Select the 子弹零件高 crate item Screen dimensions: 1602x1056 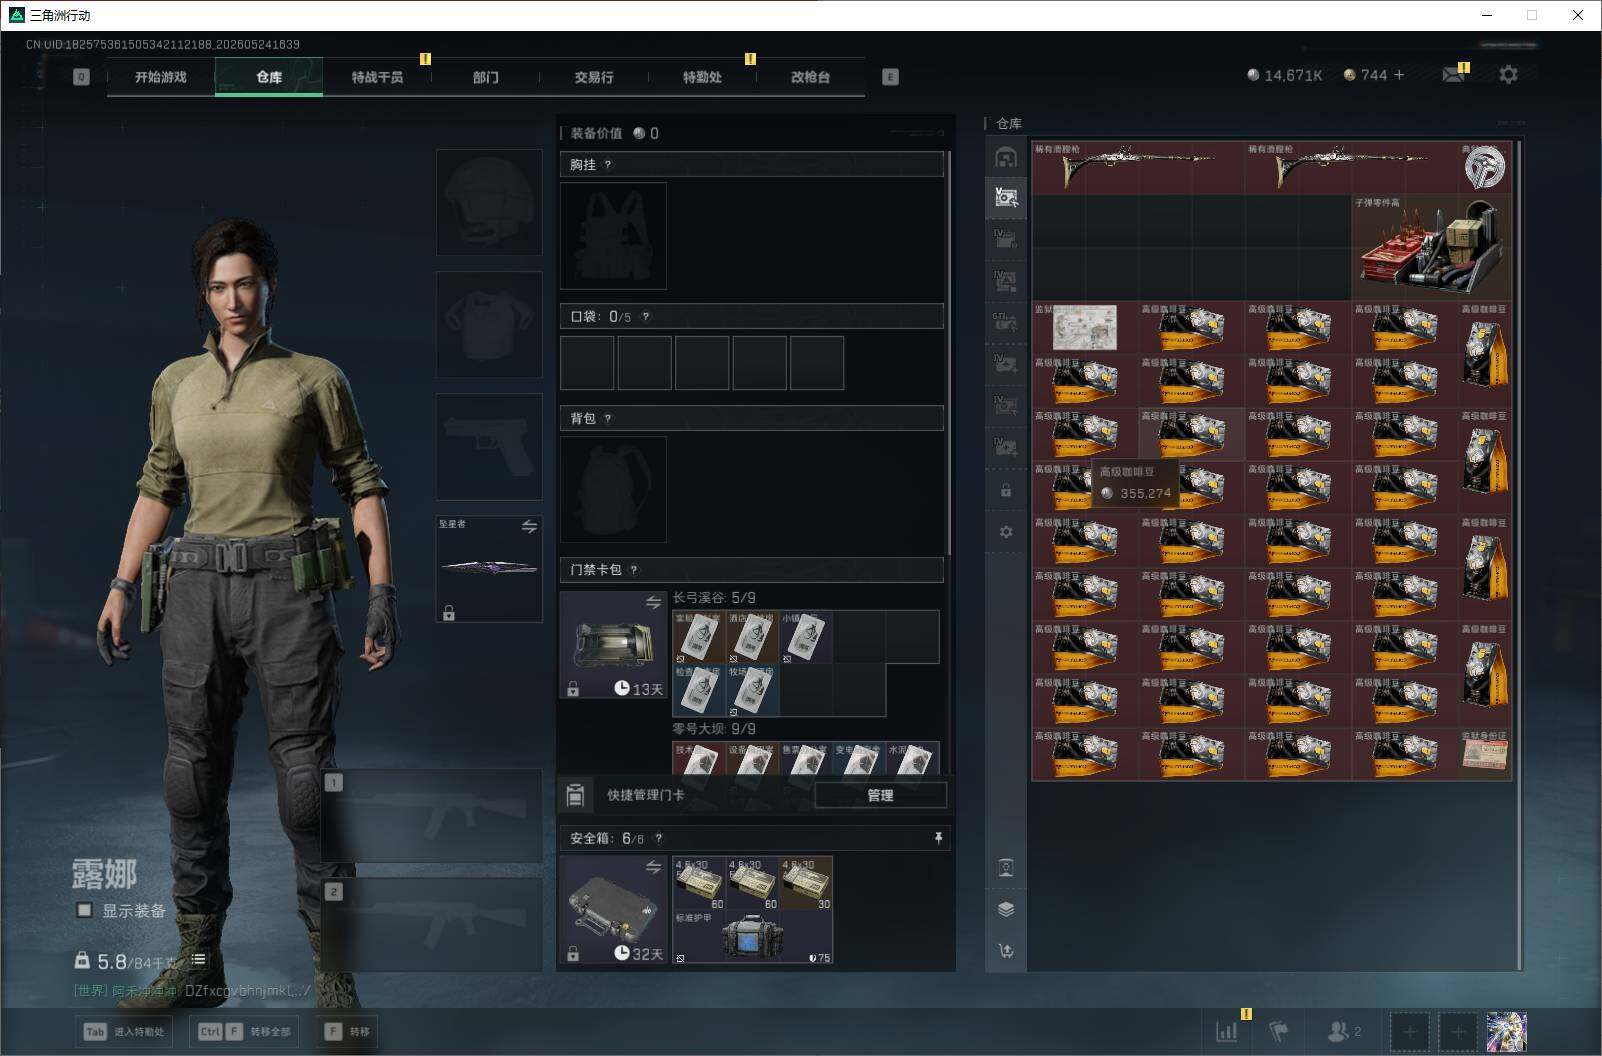pyautogui.click(x=1431, y=247)
